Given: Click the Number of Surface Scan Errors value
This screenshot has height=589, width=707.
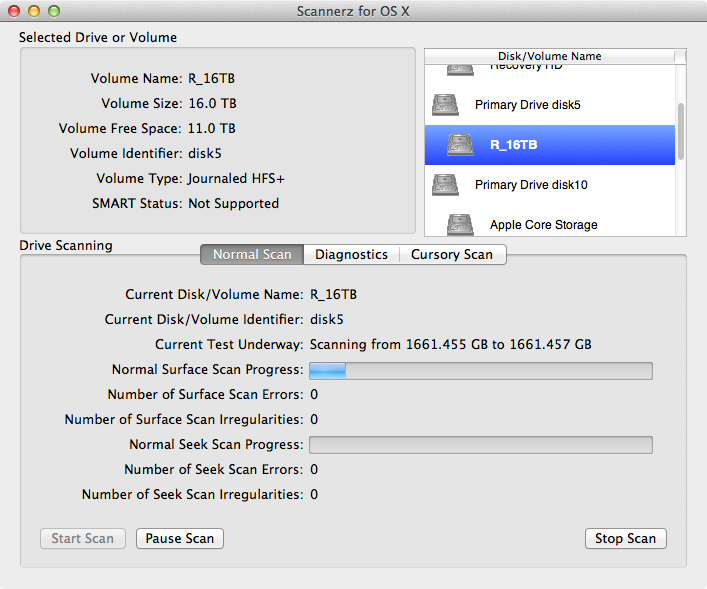Looking at the screenshot, I should tap(314, 395).
